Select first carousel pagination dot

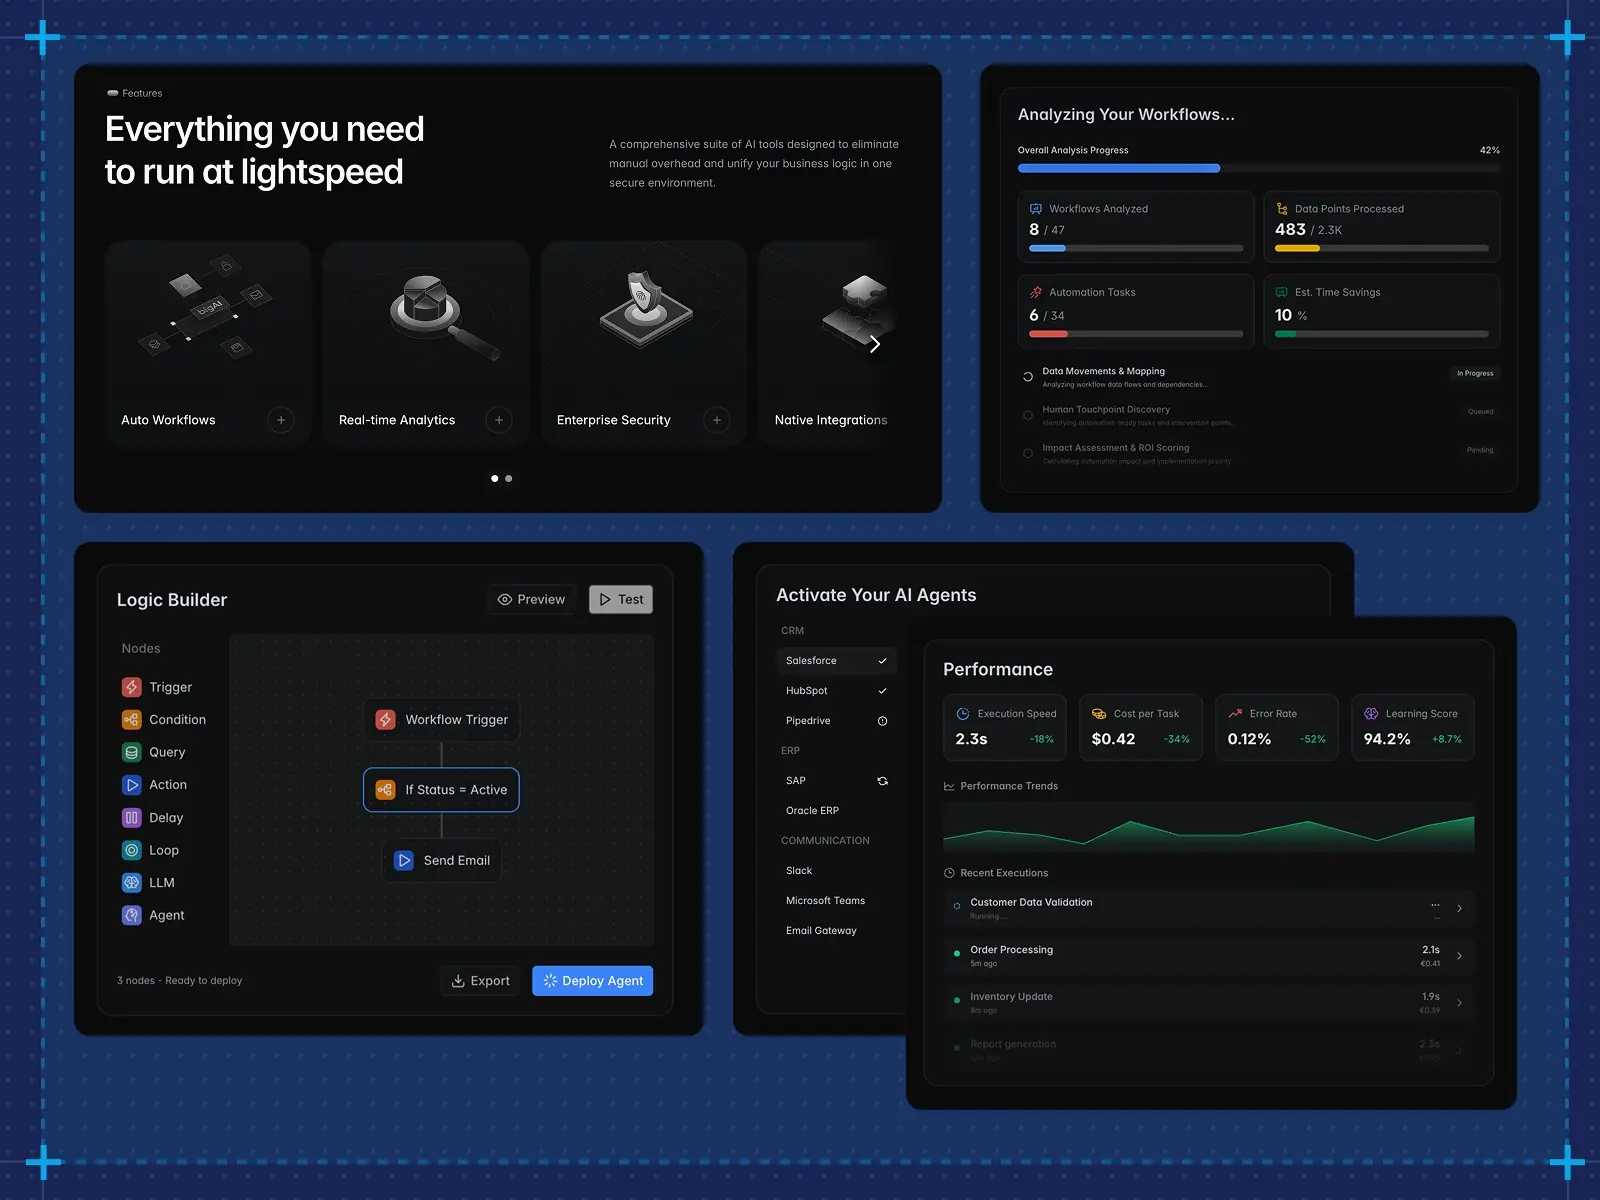coord(495,478)
